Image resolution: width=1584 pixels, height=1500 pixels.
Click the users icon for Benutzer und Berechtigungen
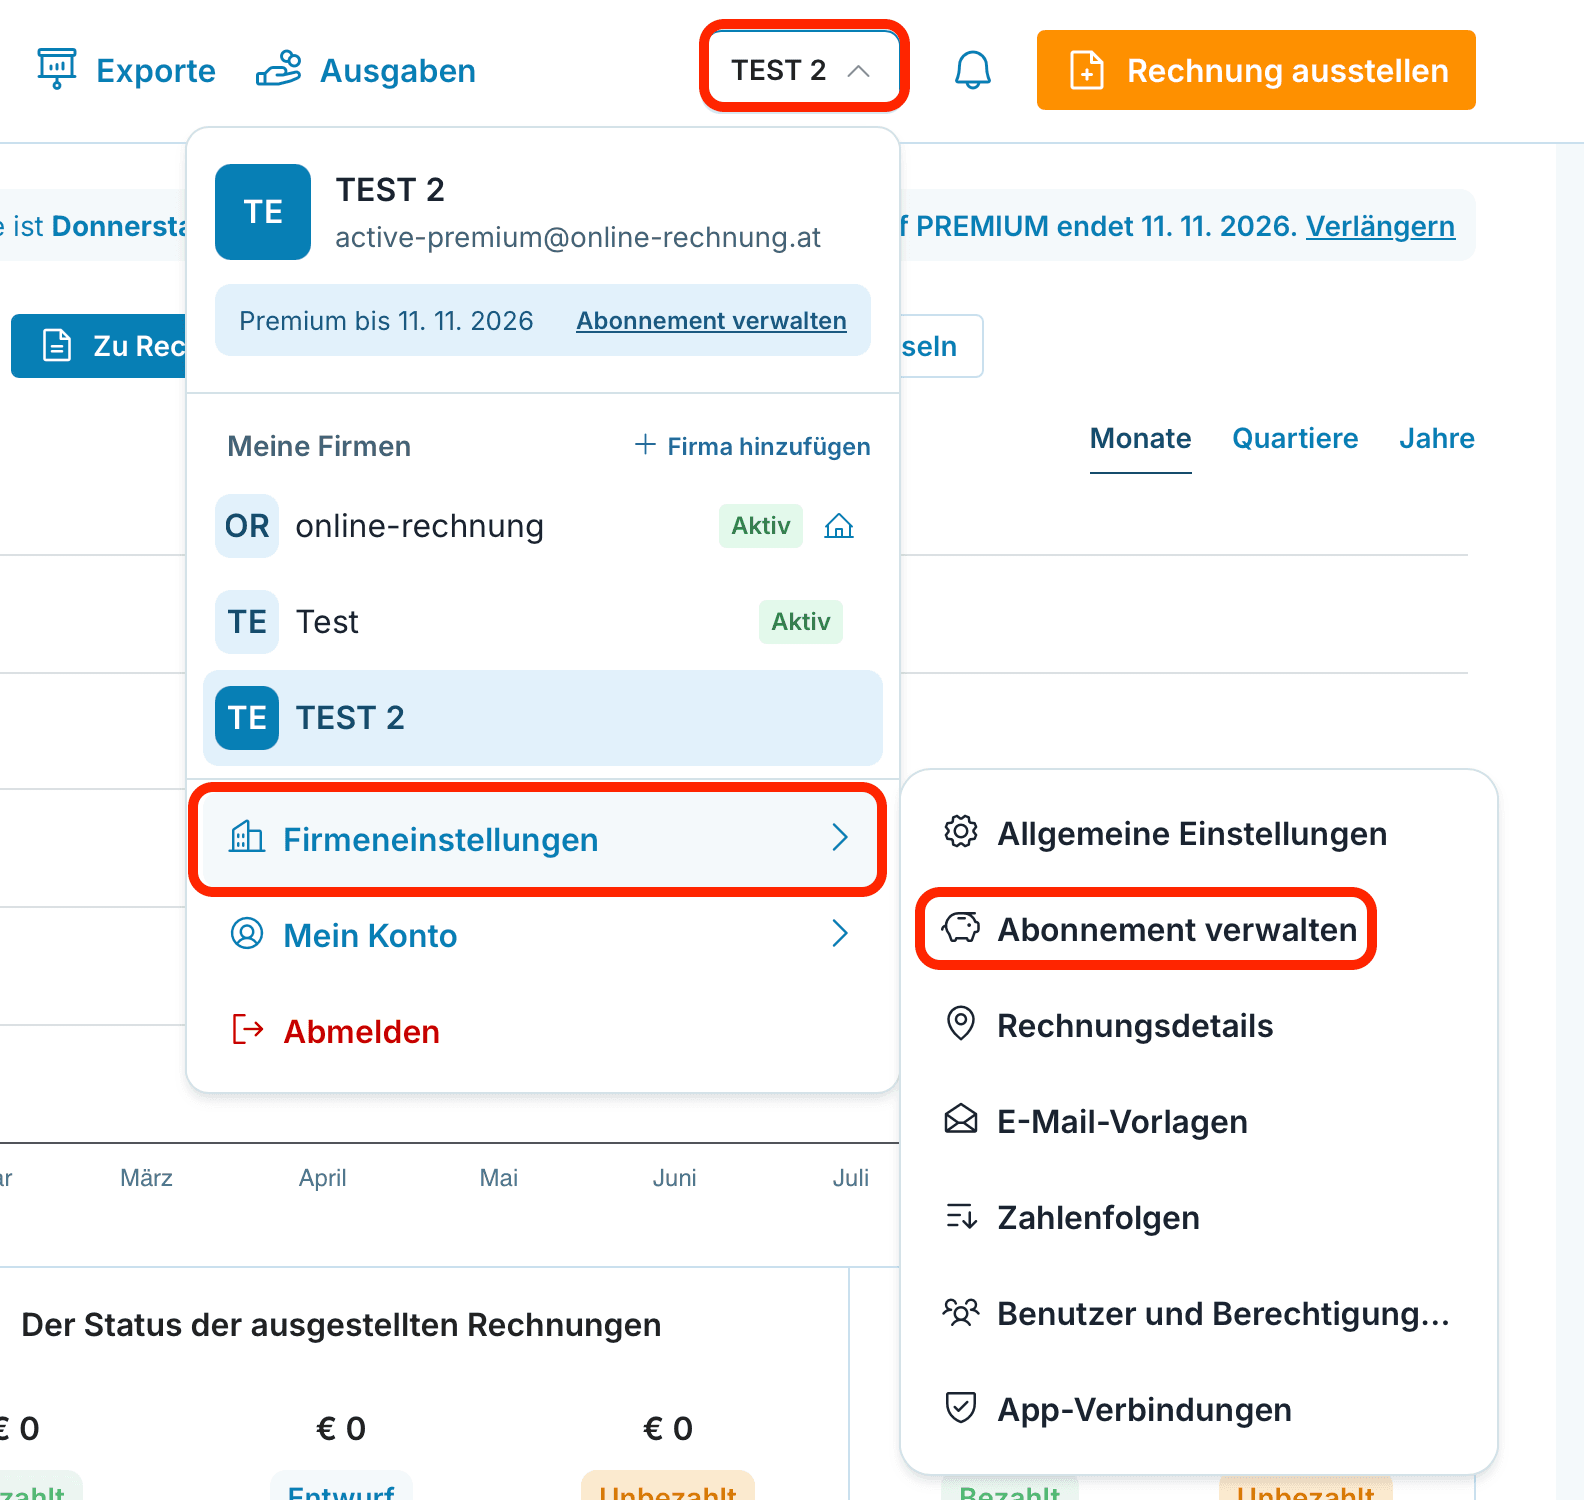pyautogui.click(x=960, y=1311)
